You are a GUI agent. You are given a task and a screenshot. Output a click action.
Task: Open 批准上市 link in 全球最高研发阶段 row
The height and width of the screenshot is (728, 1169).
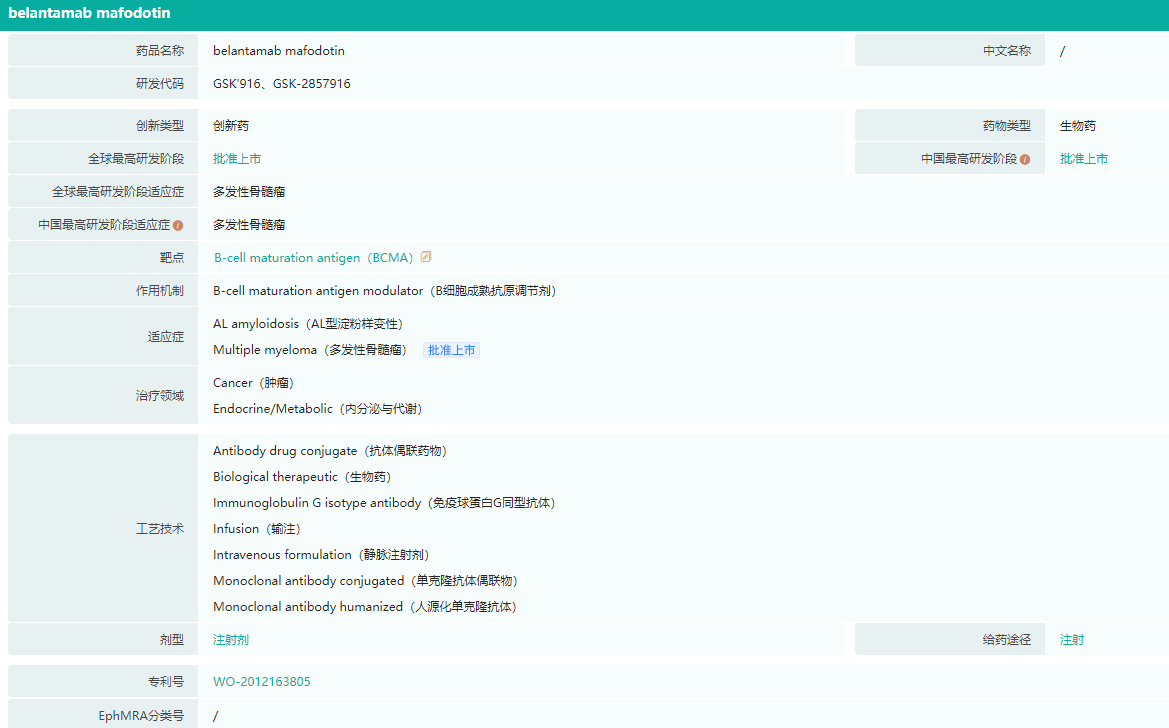pos(237,159)
